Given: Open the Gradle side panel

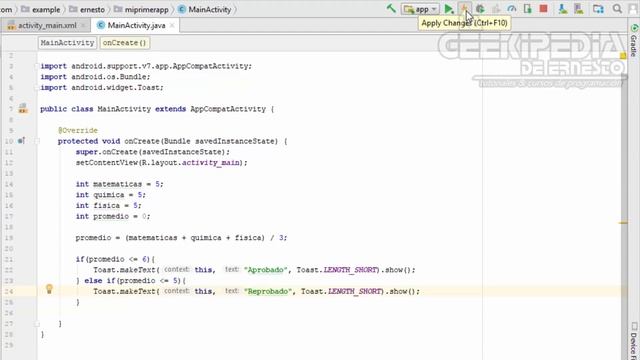Looking at the screenshot, I should pos(634,41).
